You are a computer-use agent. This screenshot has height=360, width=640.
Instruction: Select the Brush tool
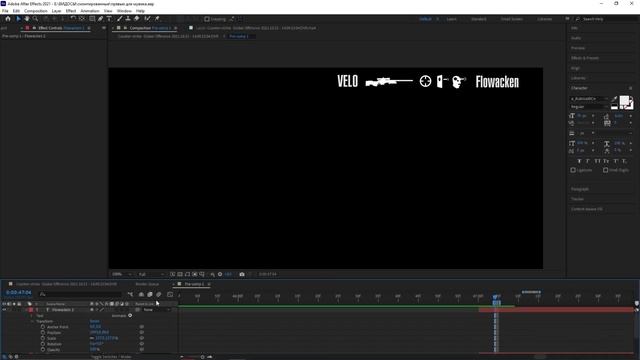click(120, 19)
